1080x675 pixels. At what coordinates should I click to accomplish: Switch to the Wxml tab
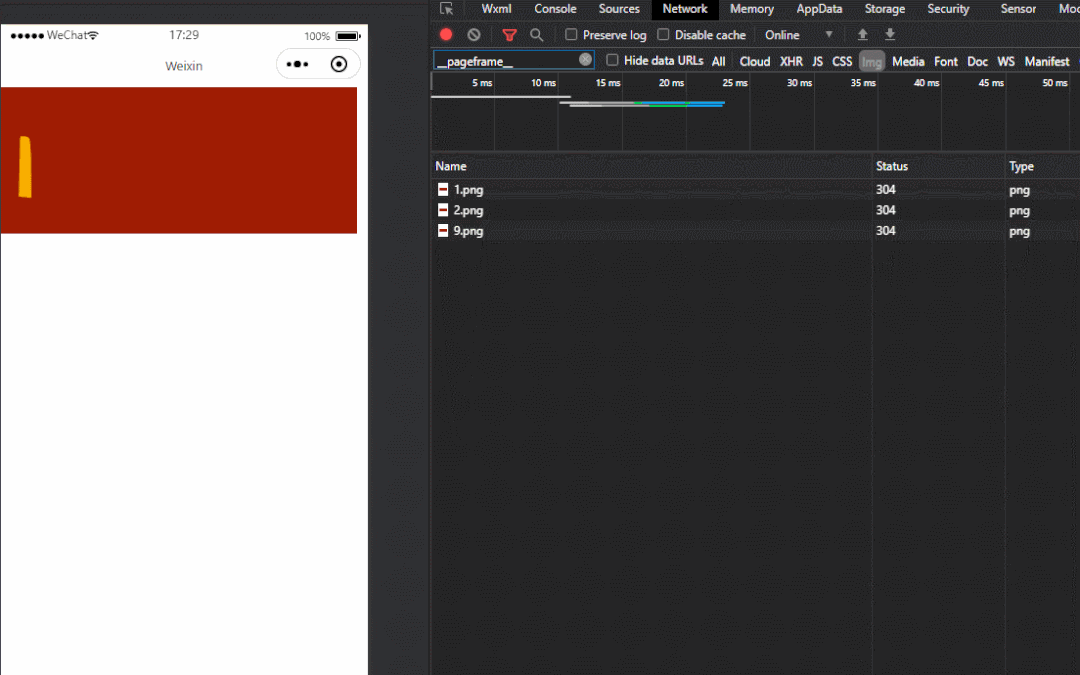496,9
